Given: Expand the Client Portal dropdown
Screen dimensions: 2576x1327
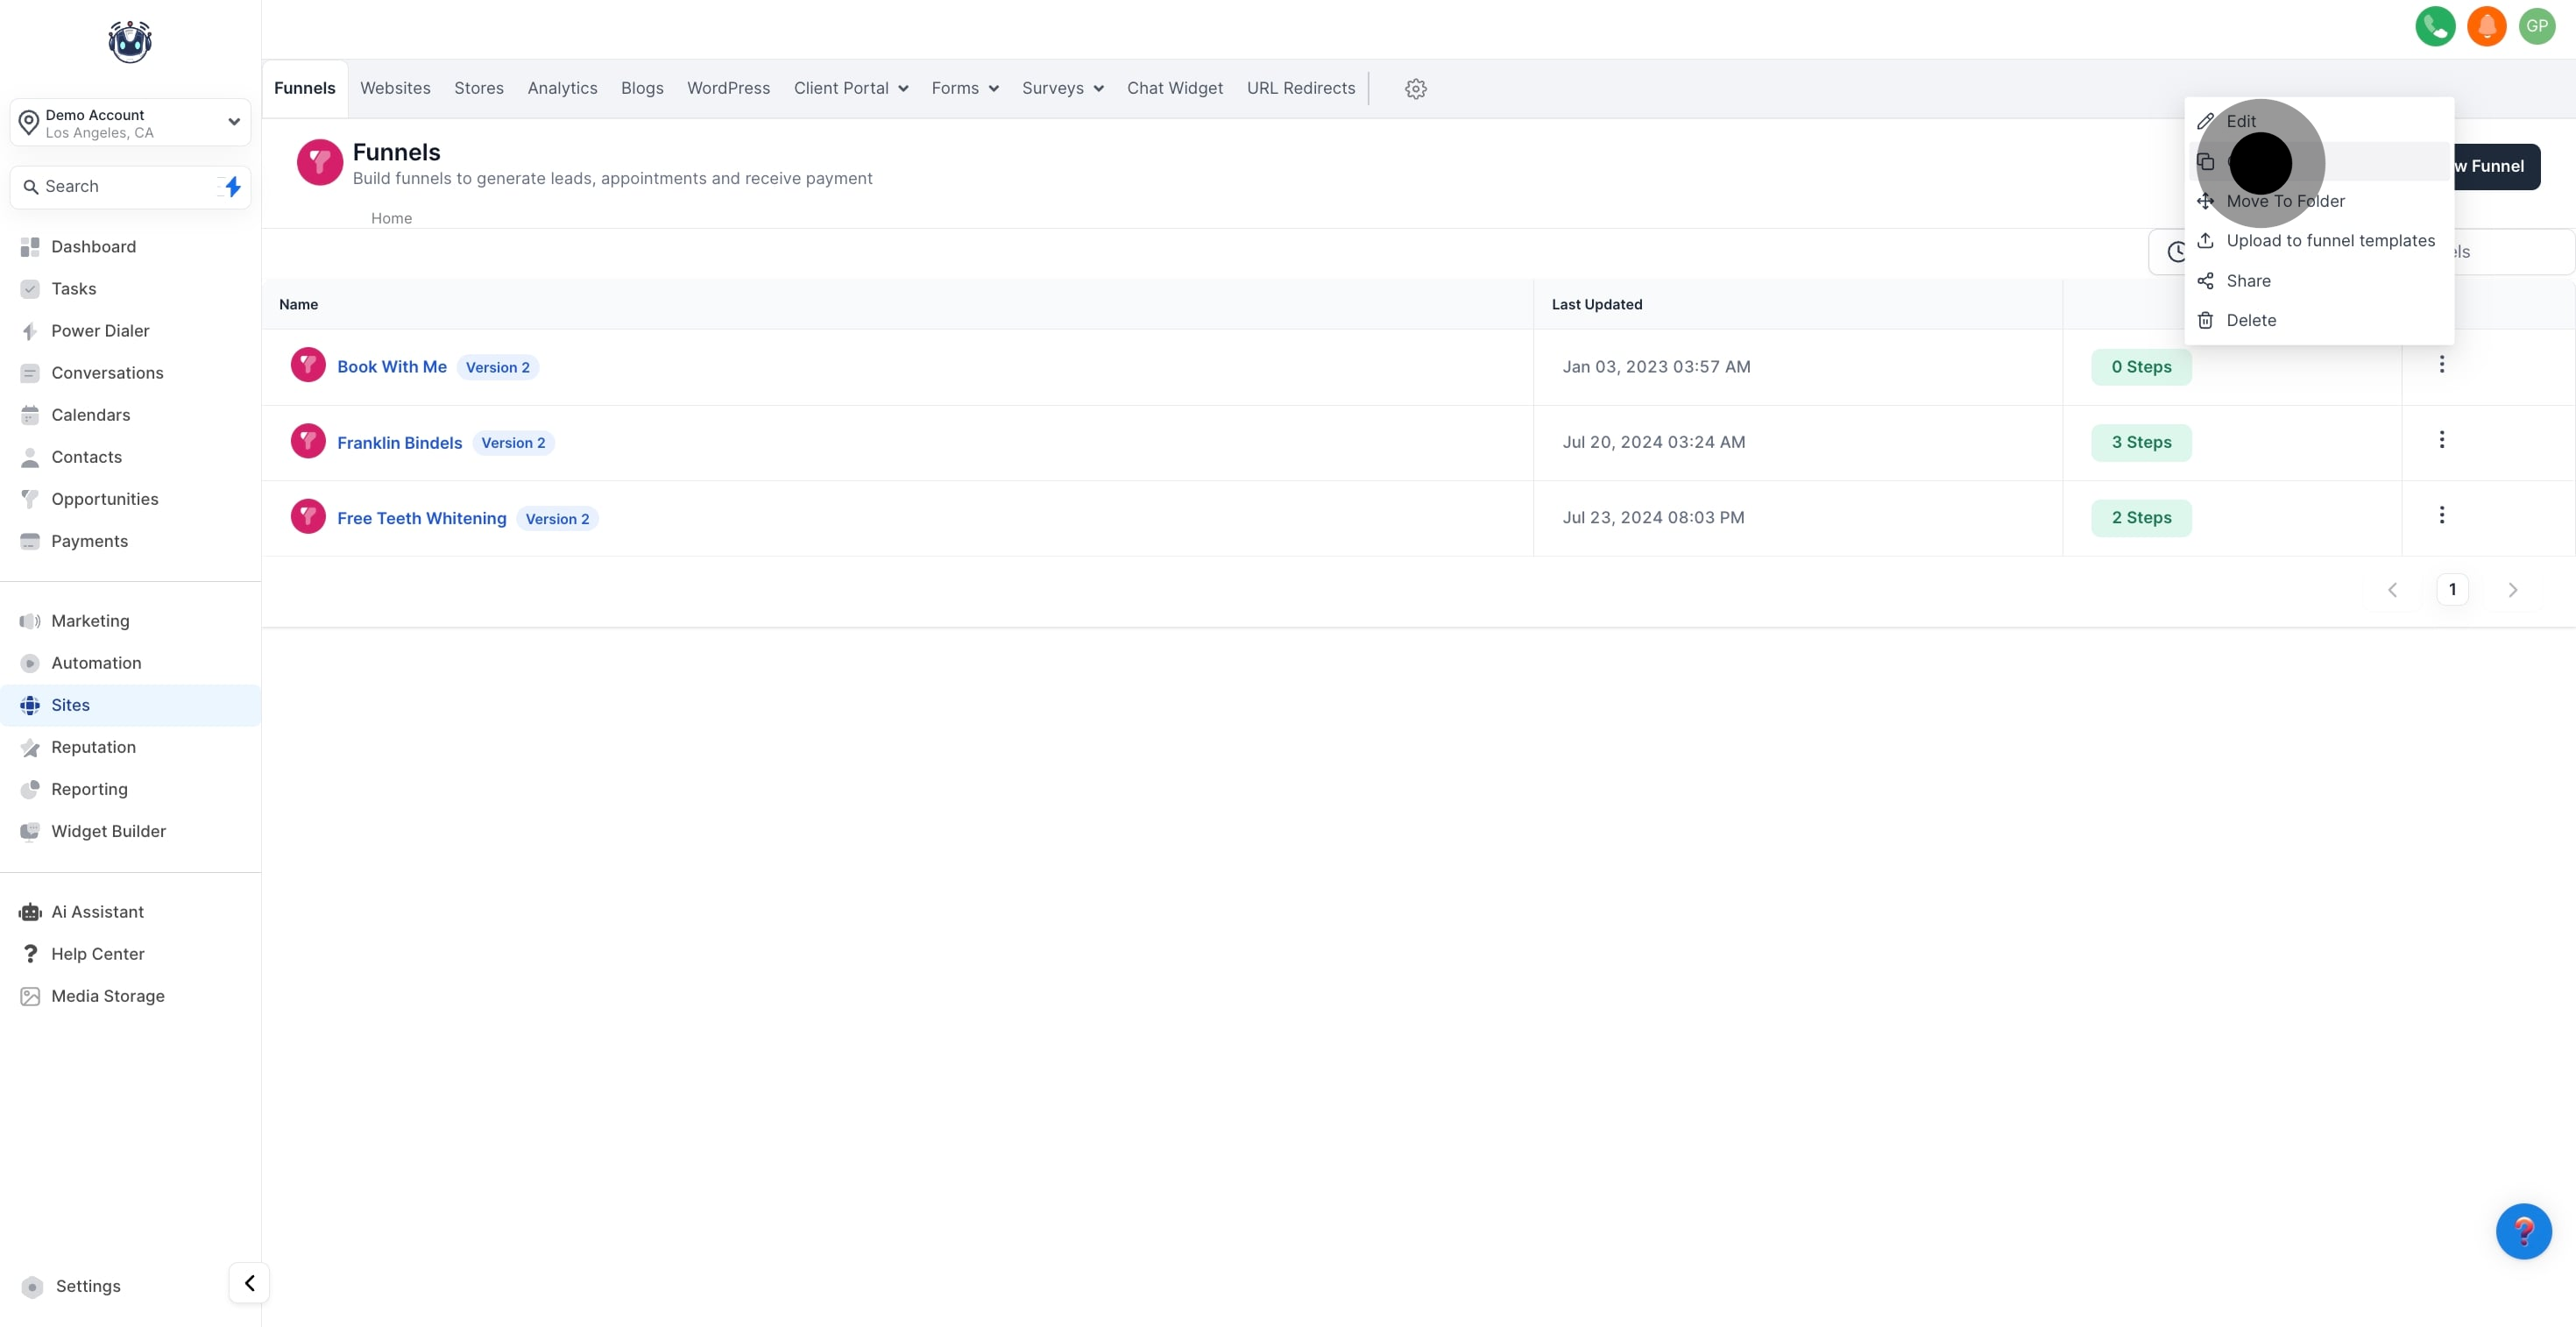Looking at the screenshot, I should 850,88.
